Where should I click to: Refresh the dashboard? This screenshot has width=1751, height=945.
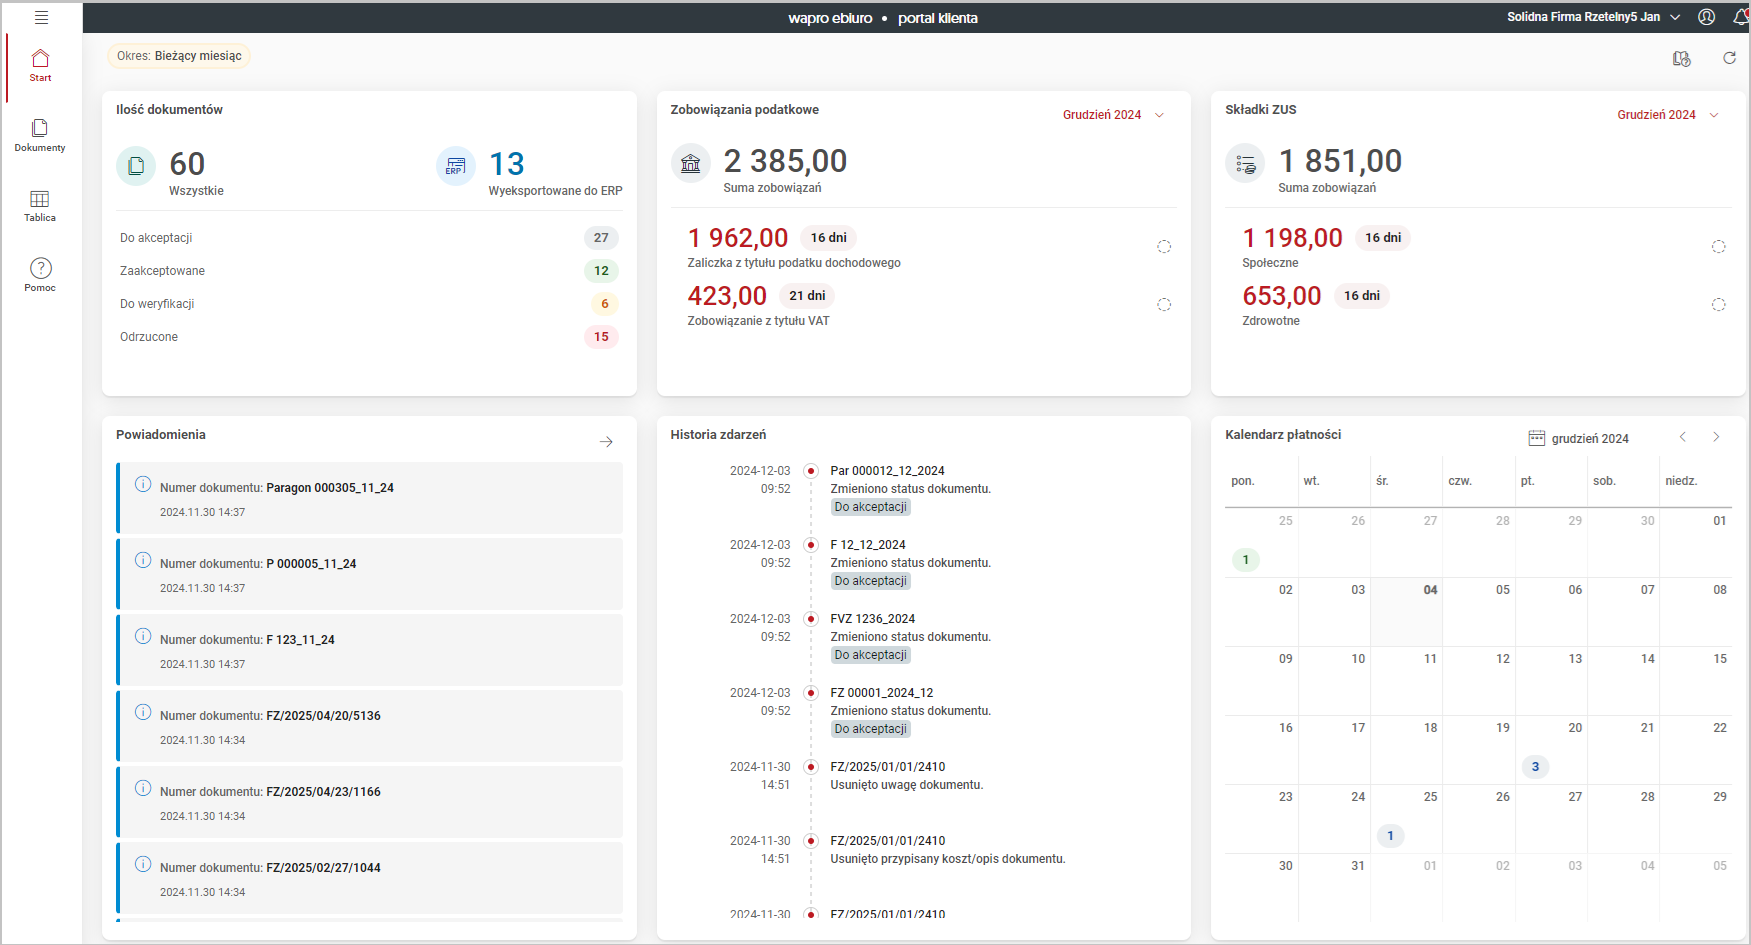click(x=1729, y=58)
